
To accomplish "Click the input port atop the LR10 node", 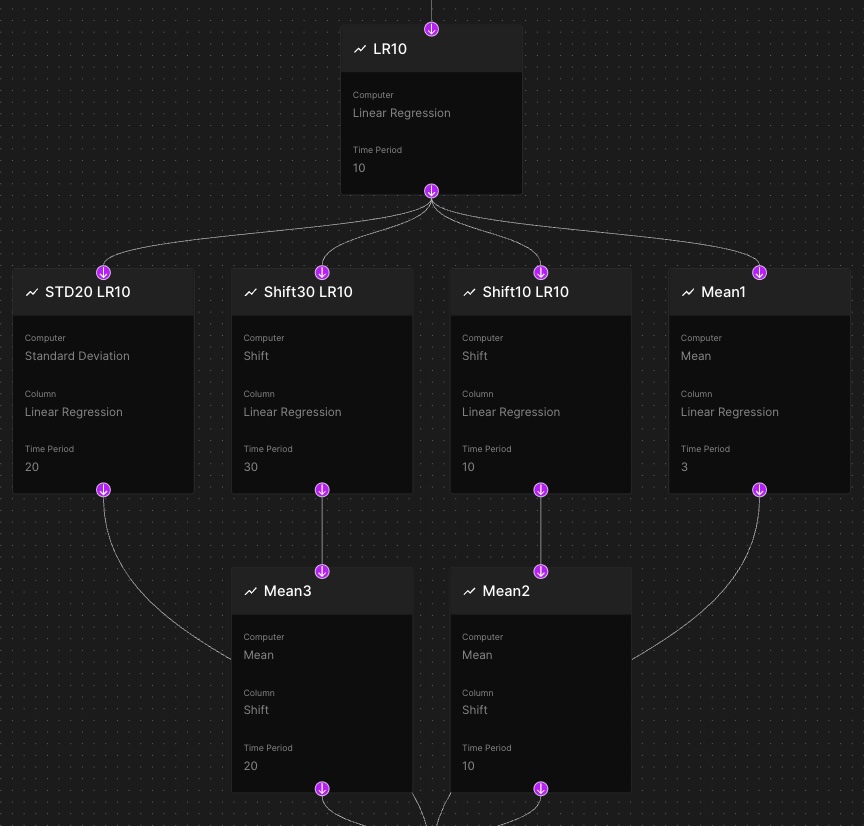I will click(431, 29).
